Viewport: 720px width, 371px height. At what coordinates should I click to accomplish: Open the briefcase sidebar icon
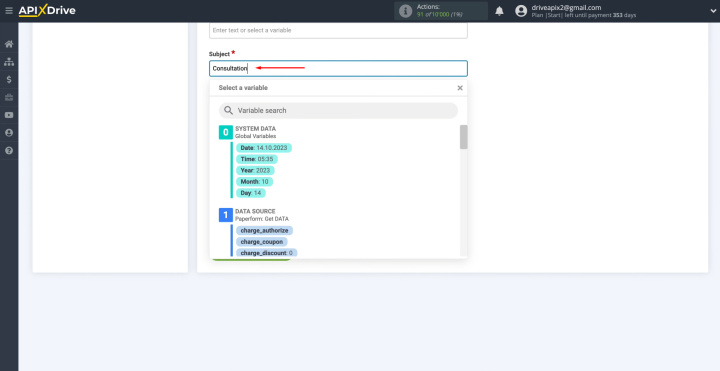(9, 97)
